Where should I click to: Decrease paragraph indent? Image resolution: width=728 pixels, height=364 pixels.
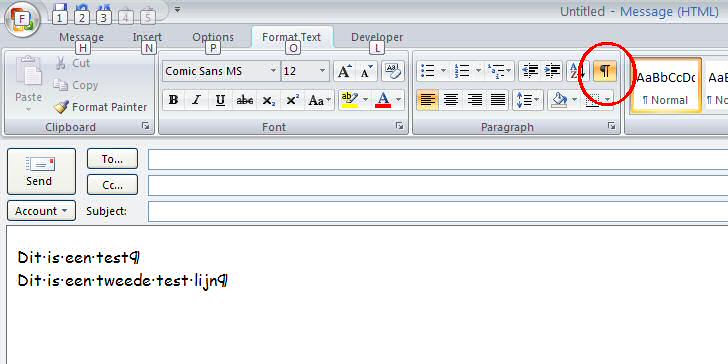pos(530,71)
